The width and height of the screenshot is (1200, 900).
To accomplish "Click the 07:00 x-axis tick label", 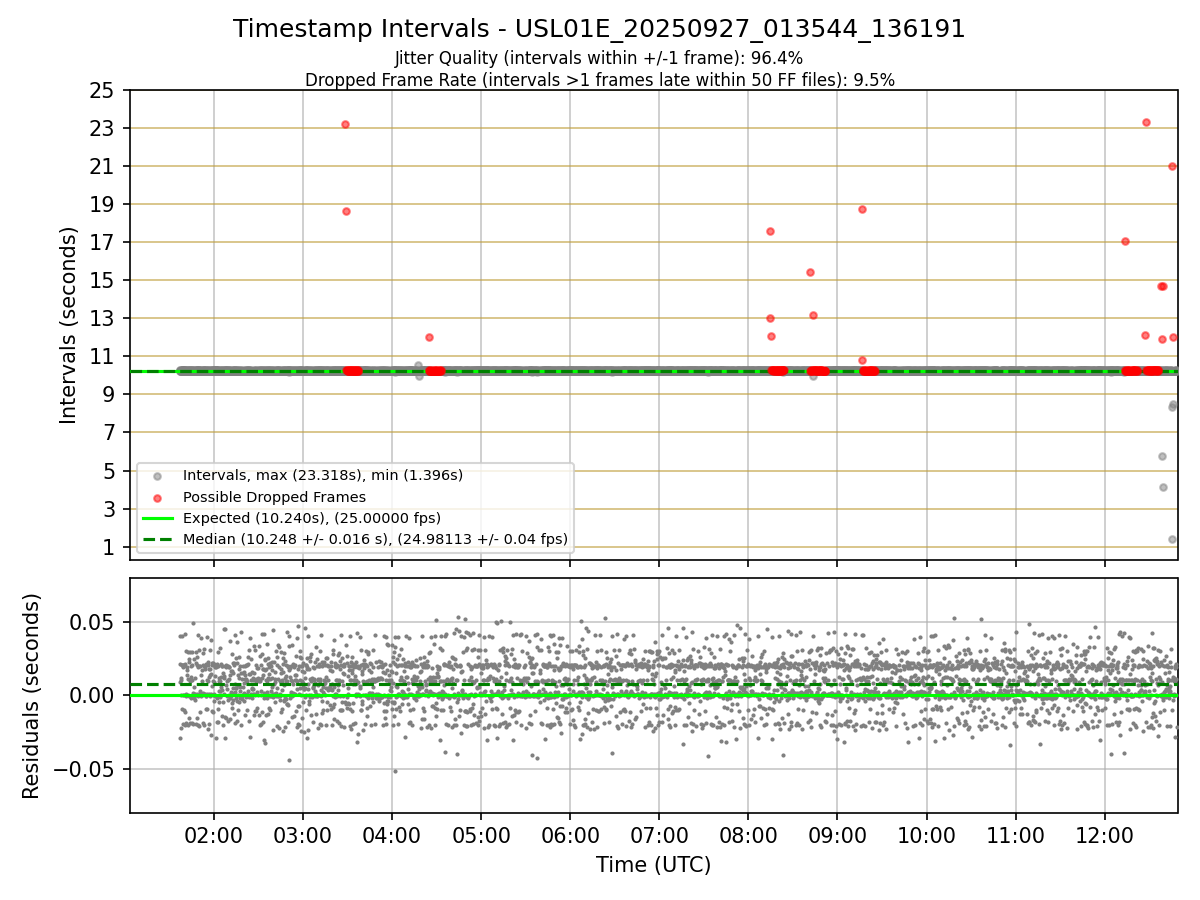I will point(658,835).
